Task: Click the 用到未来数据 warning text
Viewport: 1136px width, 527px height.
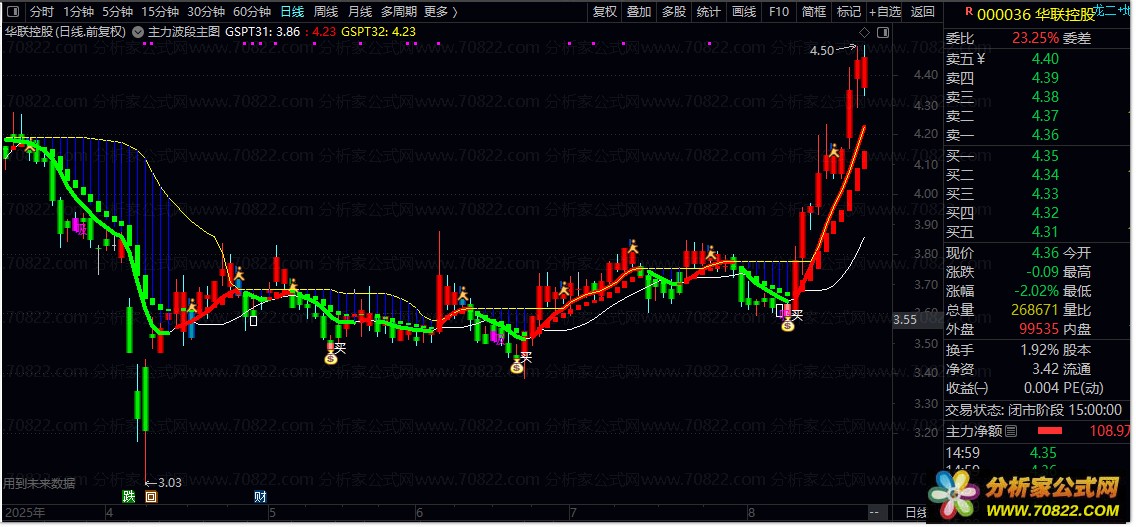Action: 39,483
